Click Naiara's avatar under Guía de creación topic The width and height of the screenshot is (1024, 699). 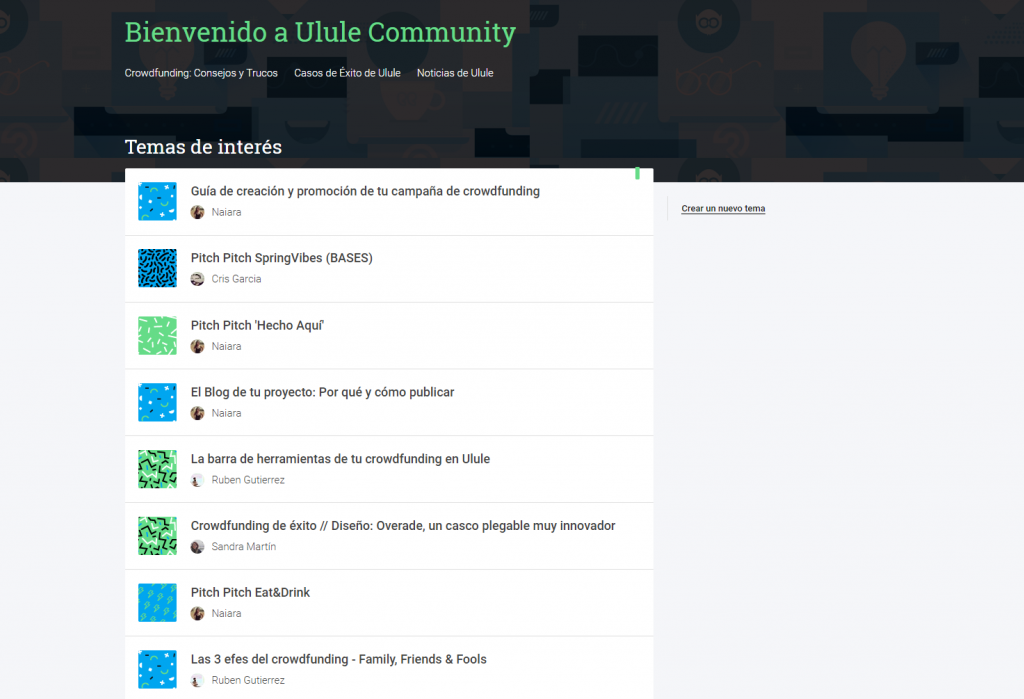tap(197, 212)
